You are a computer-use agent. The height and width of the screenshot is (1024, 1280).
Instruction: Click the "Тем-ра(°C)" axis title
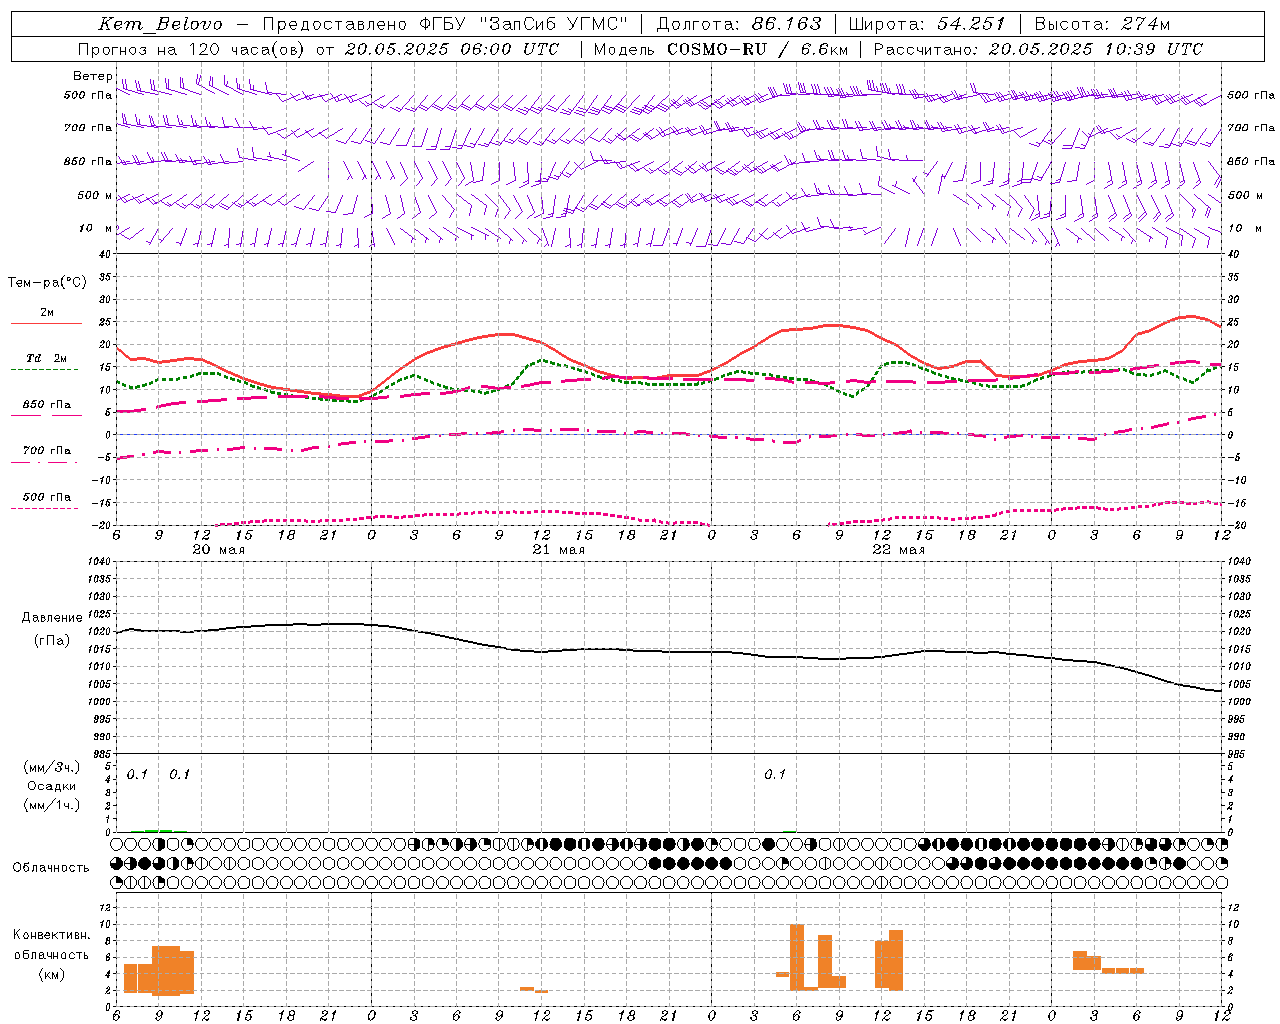(47, 282)
